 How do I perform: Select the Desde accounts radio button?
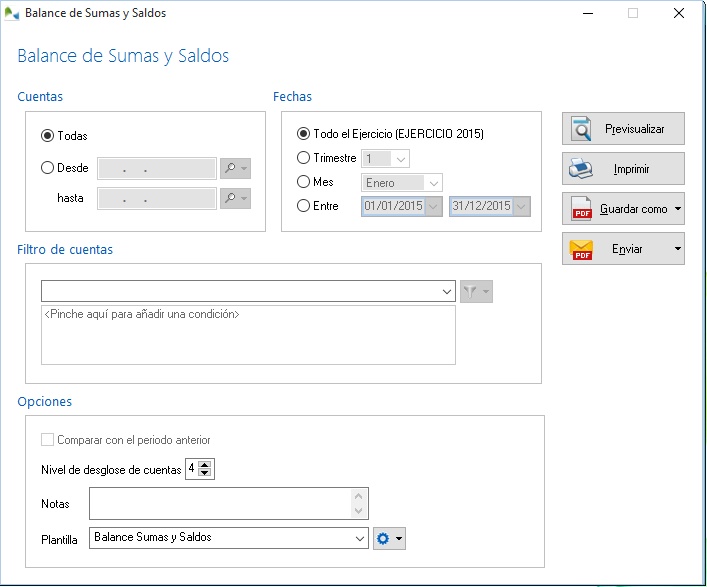click(48, 168)
